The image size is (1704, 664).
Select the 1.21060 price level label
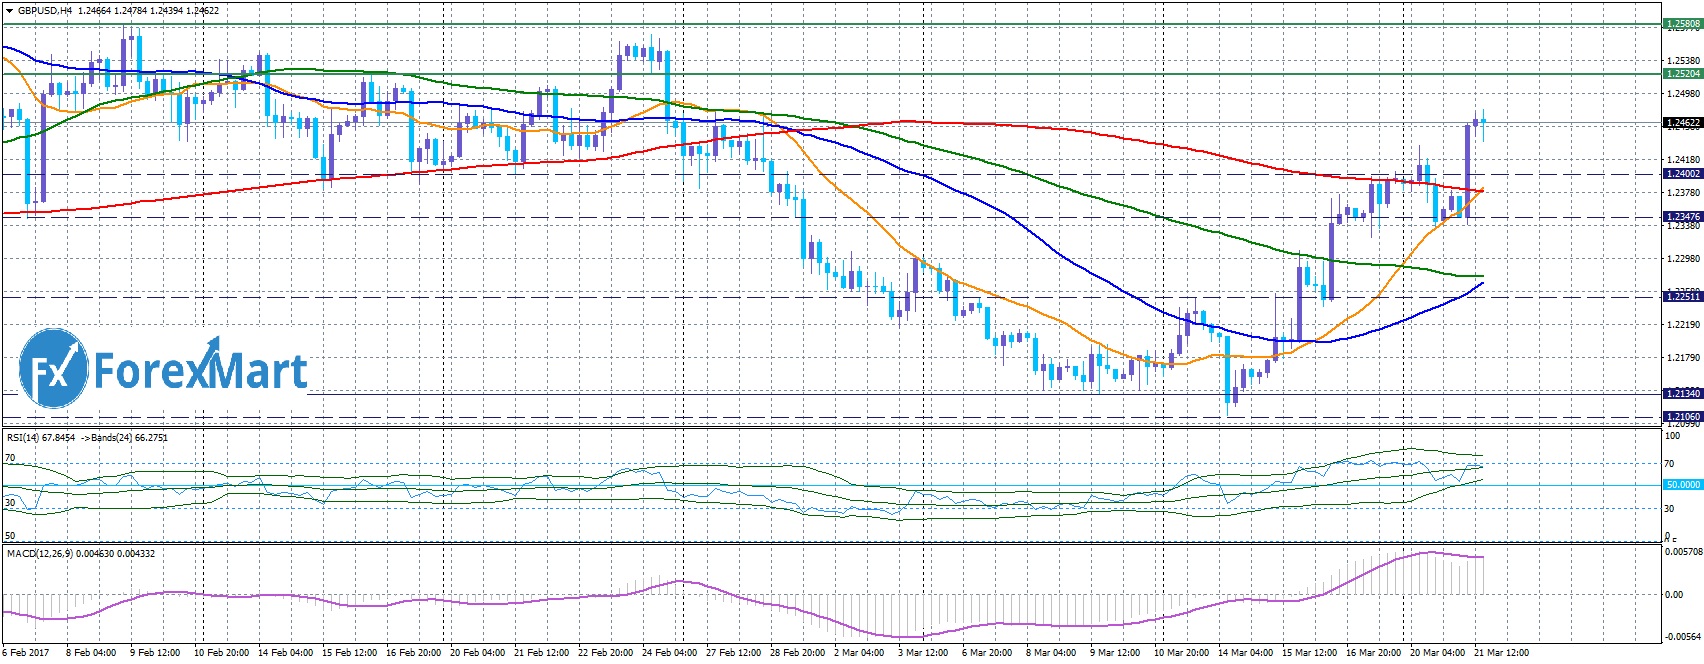[1682, 417]
